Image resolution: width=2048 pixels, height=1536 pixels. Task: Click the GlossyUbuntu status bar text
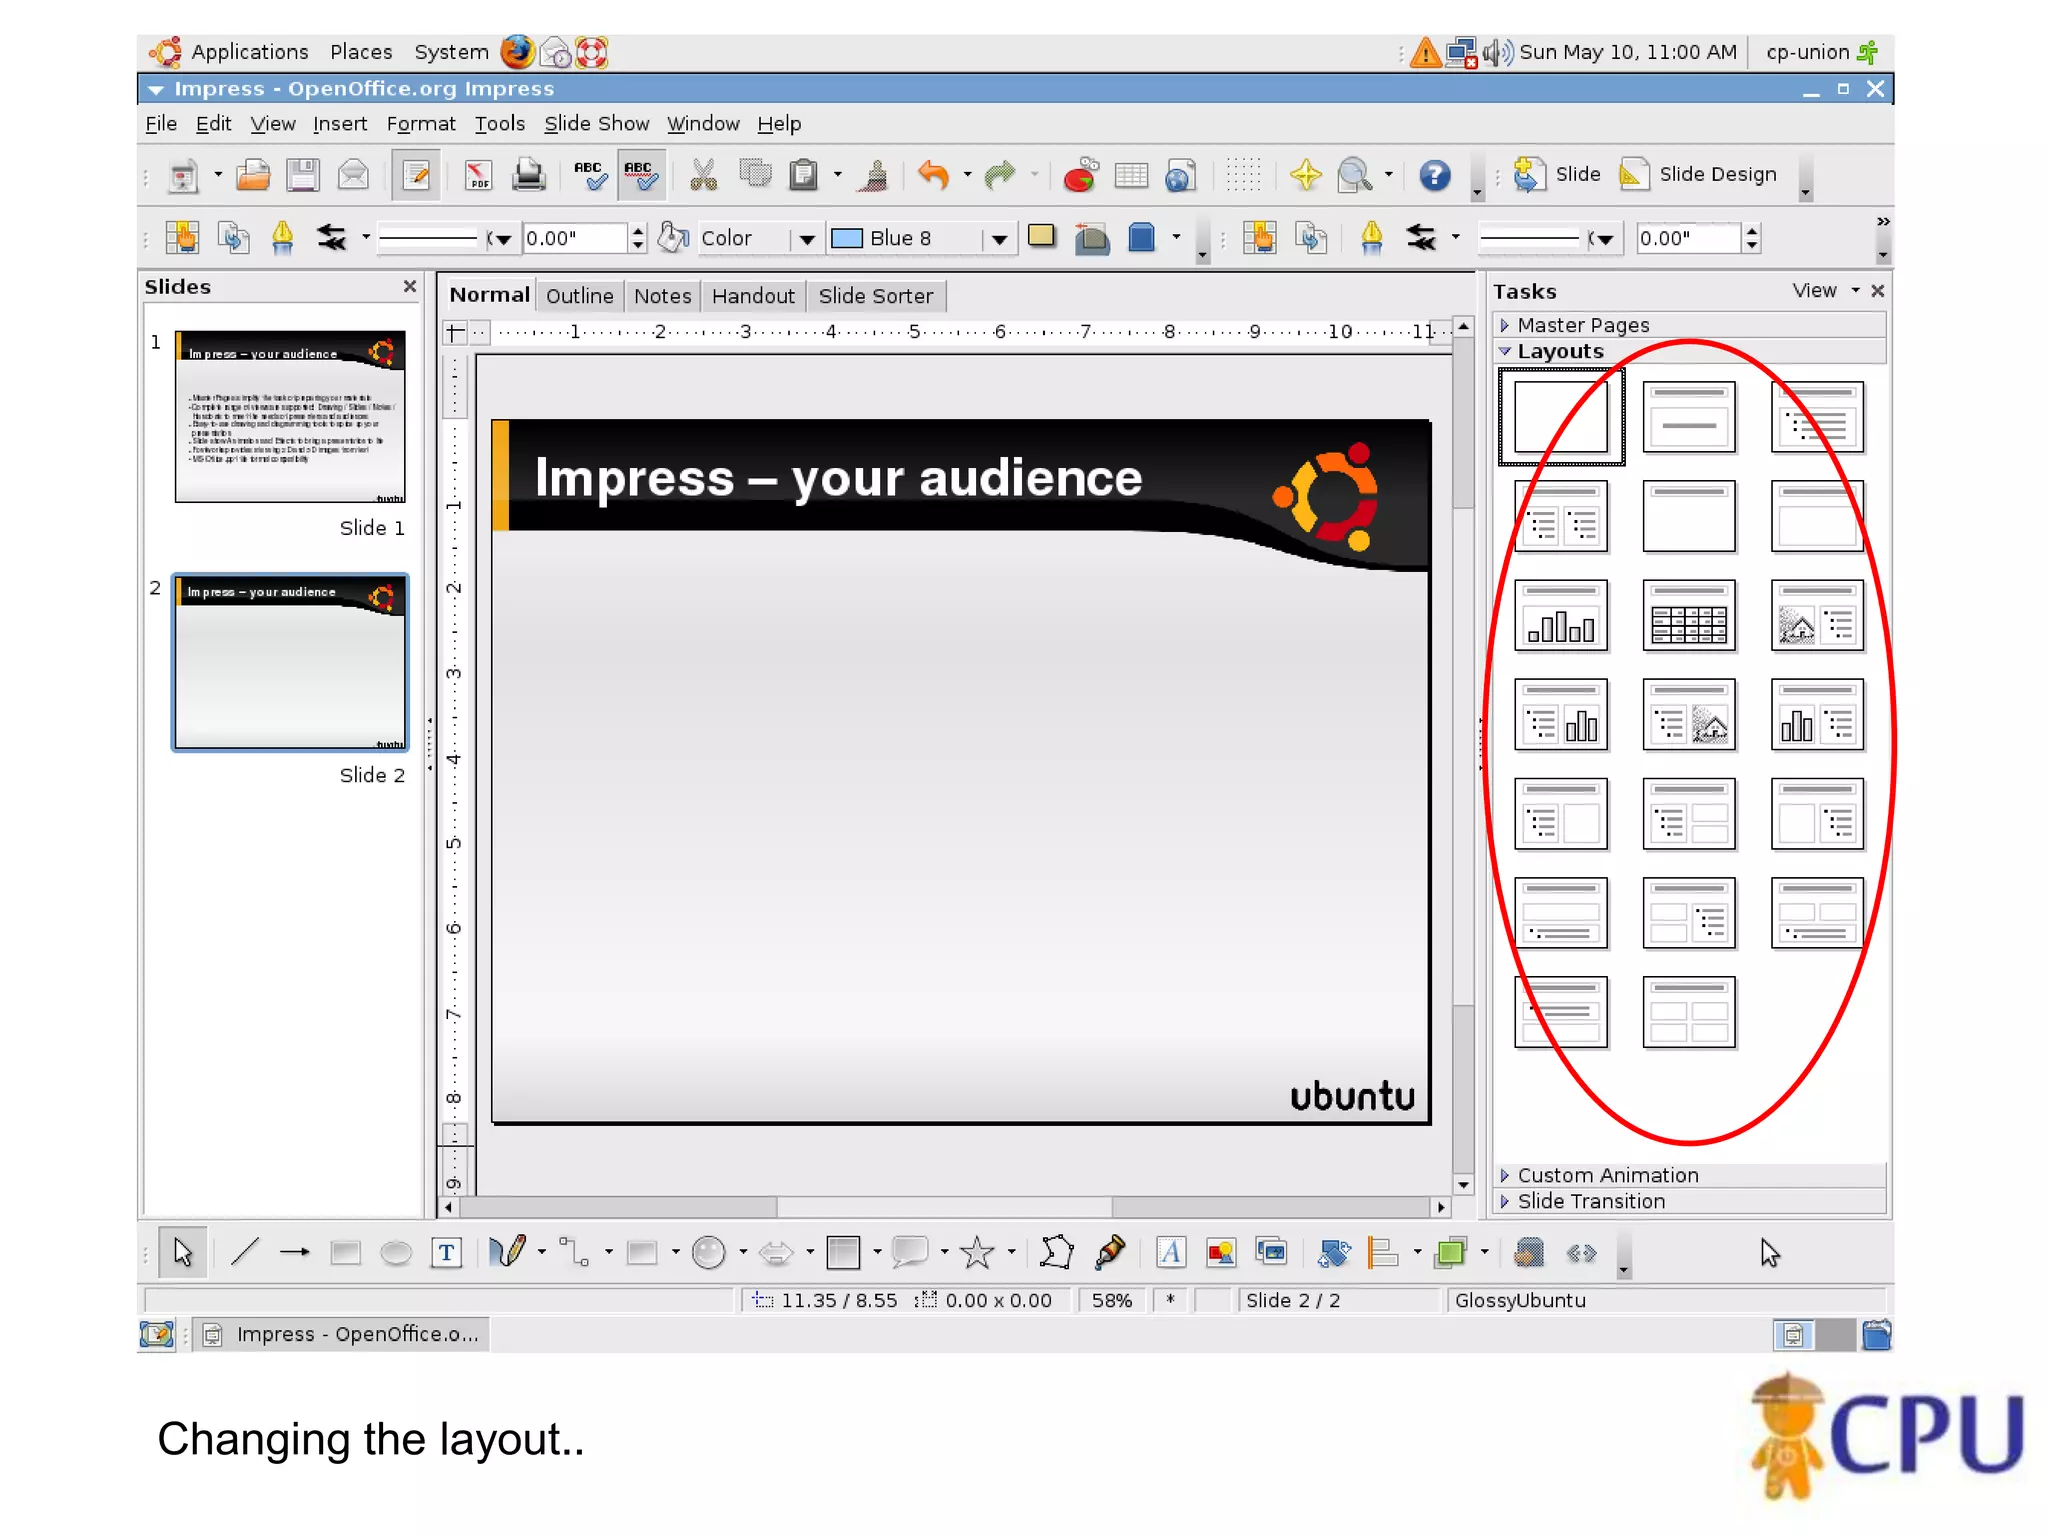(x=1520, y=1300)
